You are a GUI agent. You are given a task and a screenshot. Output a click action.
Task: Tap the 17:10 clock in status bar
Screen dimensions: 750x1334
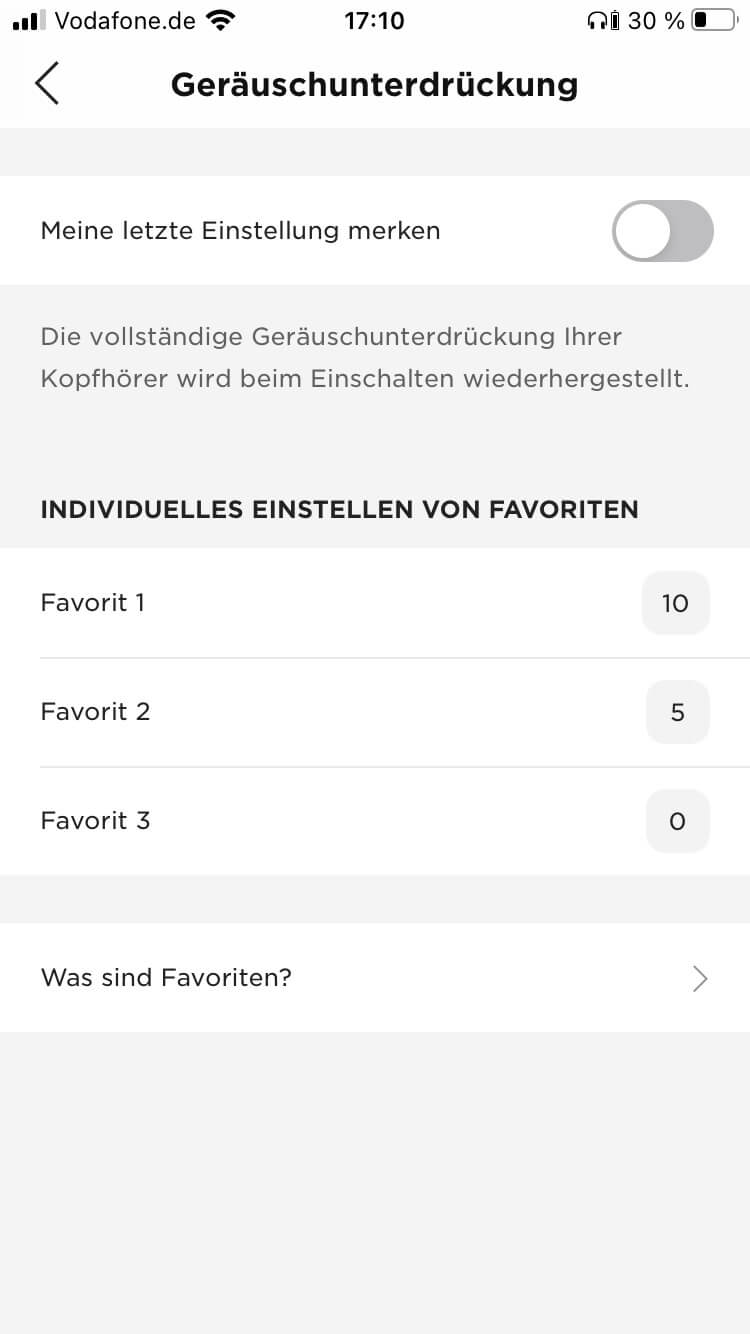tap(374, 20)
